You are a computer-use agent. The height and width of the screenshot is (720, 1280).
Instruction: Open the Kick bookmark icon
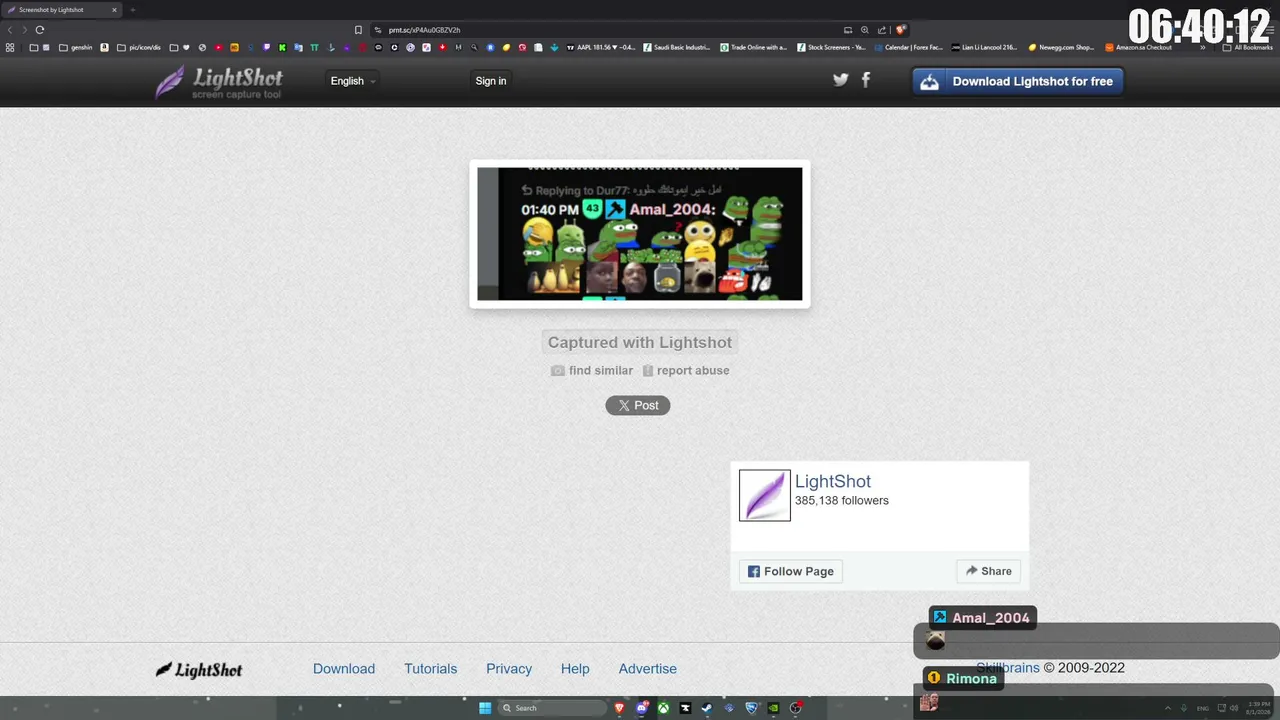click(x=282, y=47)
